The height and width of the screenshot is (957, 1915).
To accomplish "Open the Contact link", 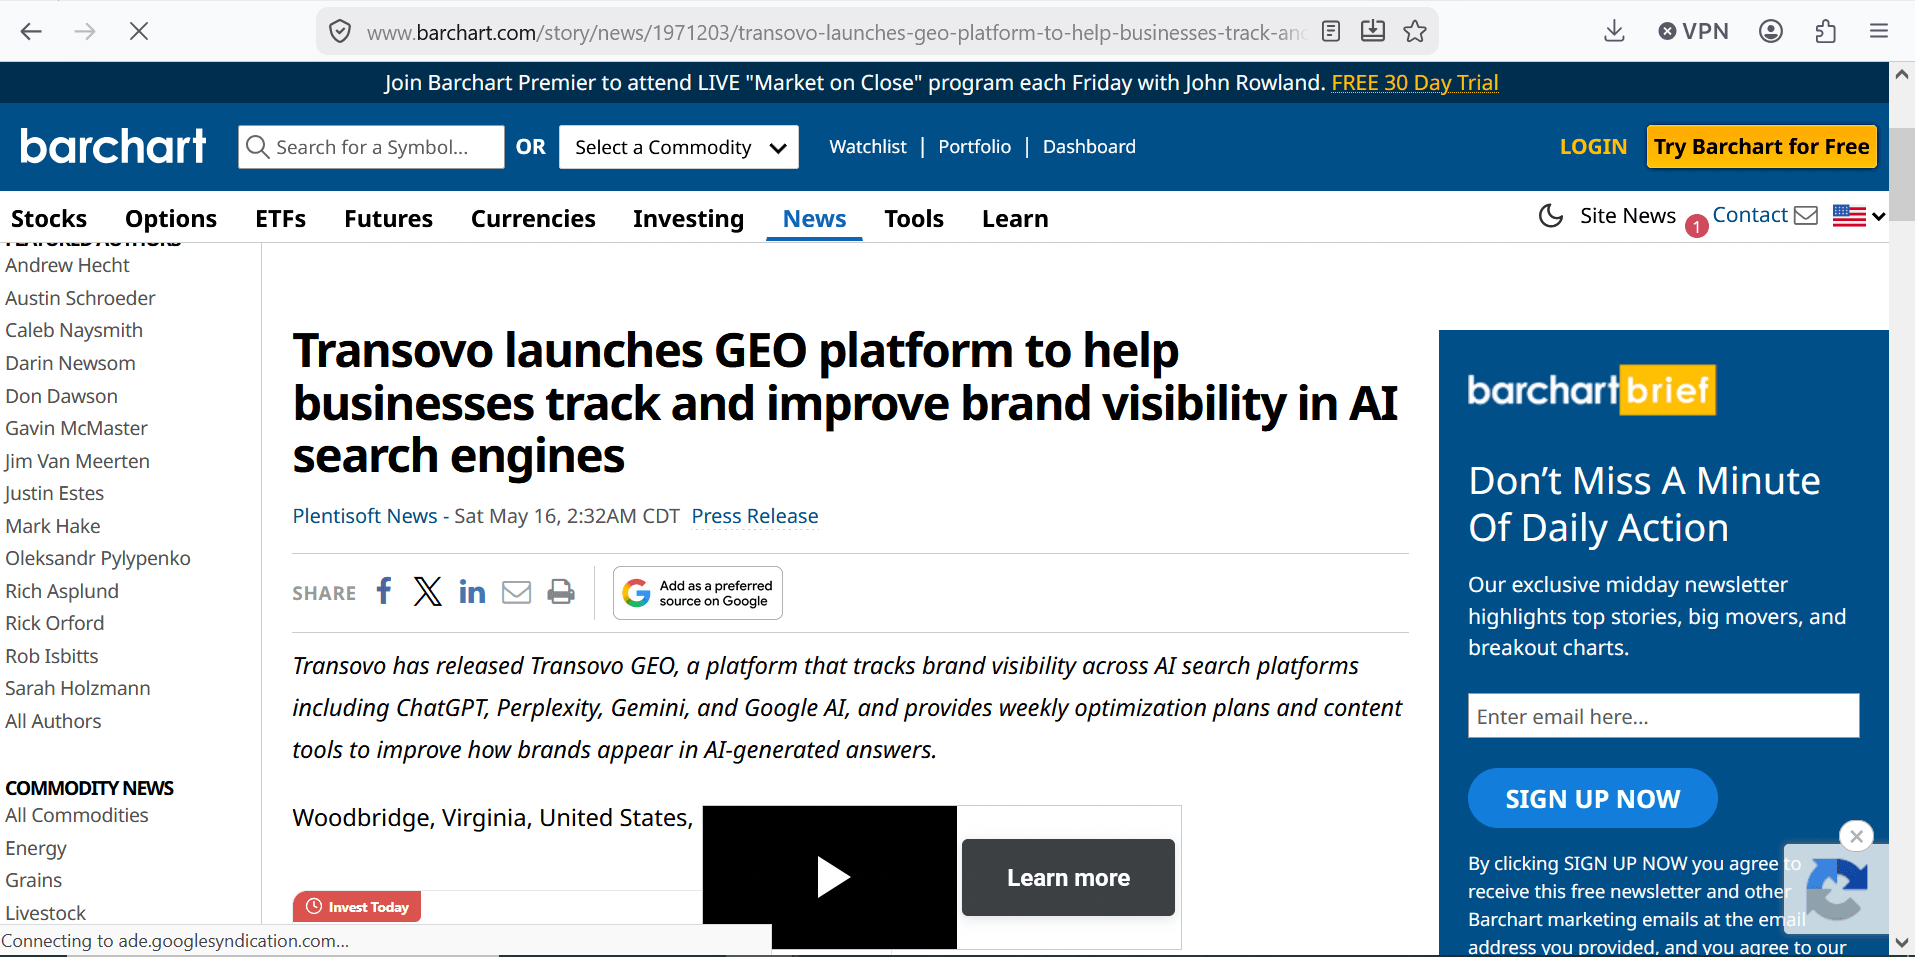I will [1765, 215].
